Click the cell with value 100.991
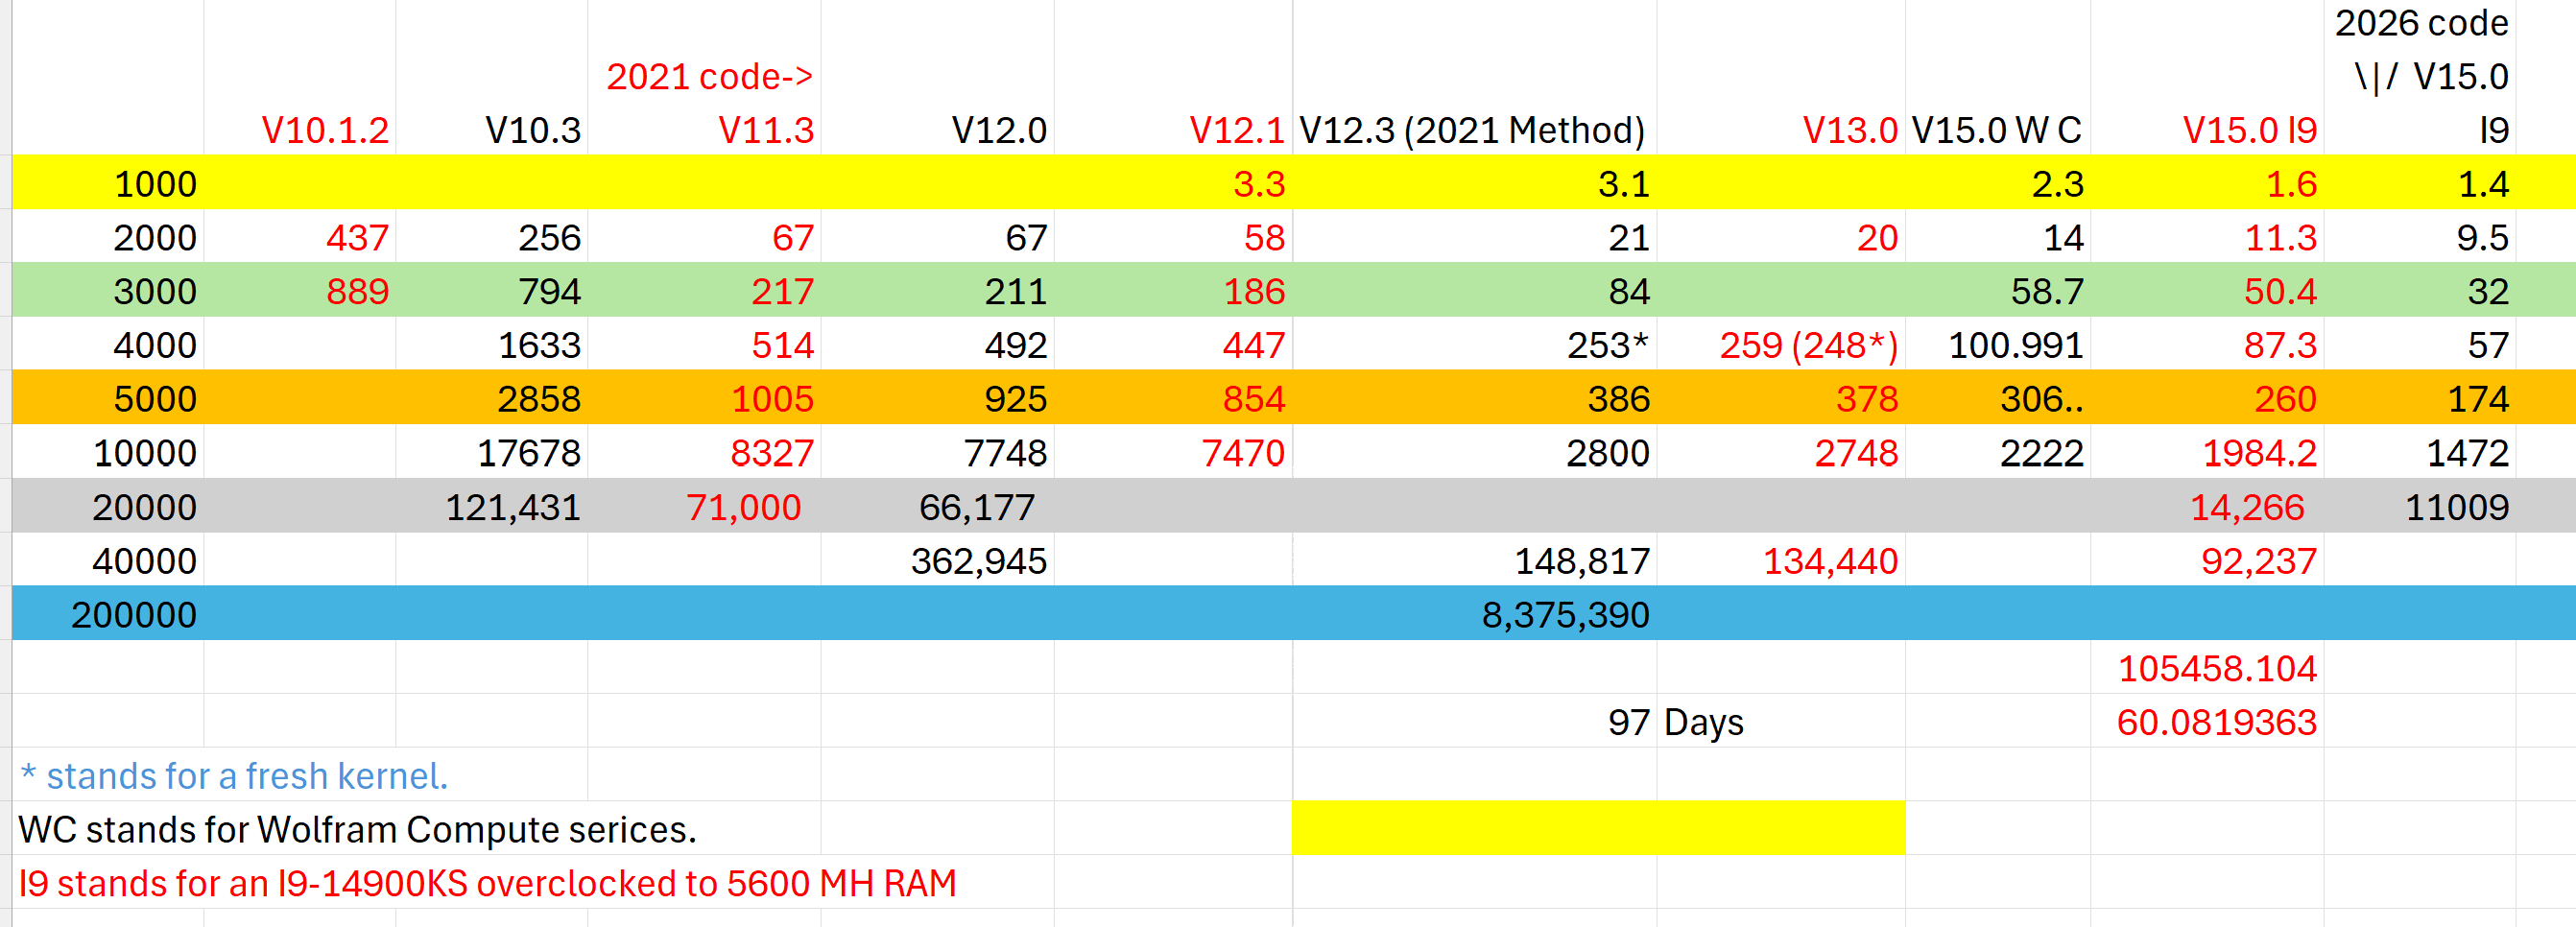Viewport: 2576px width, 927px height. (1998, 345)
